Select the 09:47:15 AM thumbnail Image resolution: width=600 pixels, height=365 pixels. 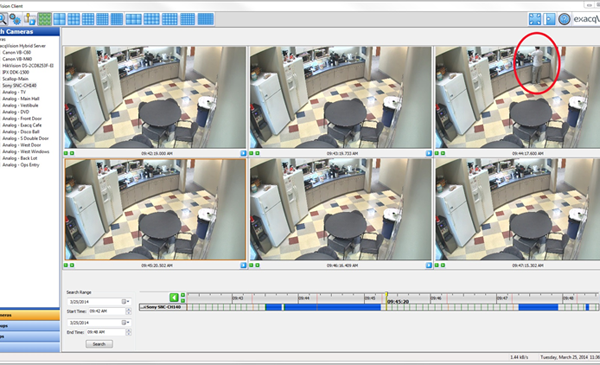517,210
